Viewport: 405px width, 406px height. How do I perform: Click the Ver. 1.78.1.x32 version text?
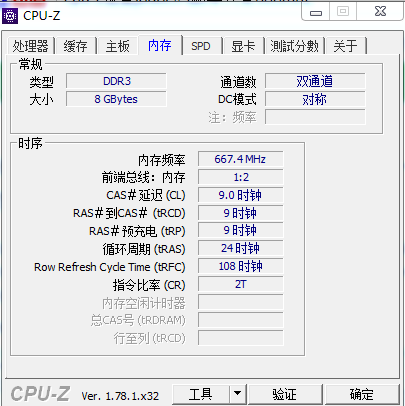[x=120, y=396]
